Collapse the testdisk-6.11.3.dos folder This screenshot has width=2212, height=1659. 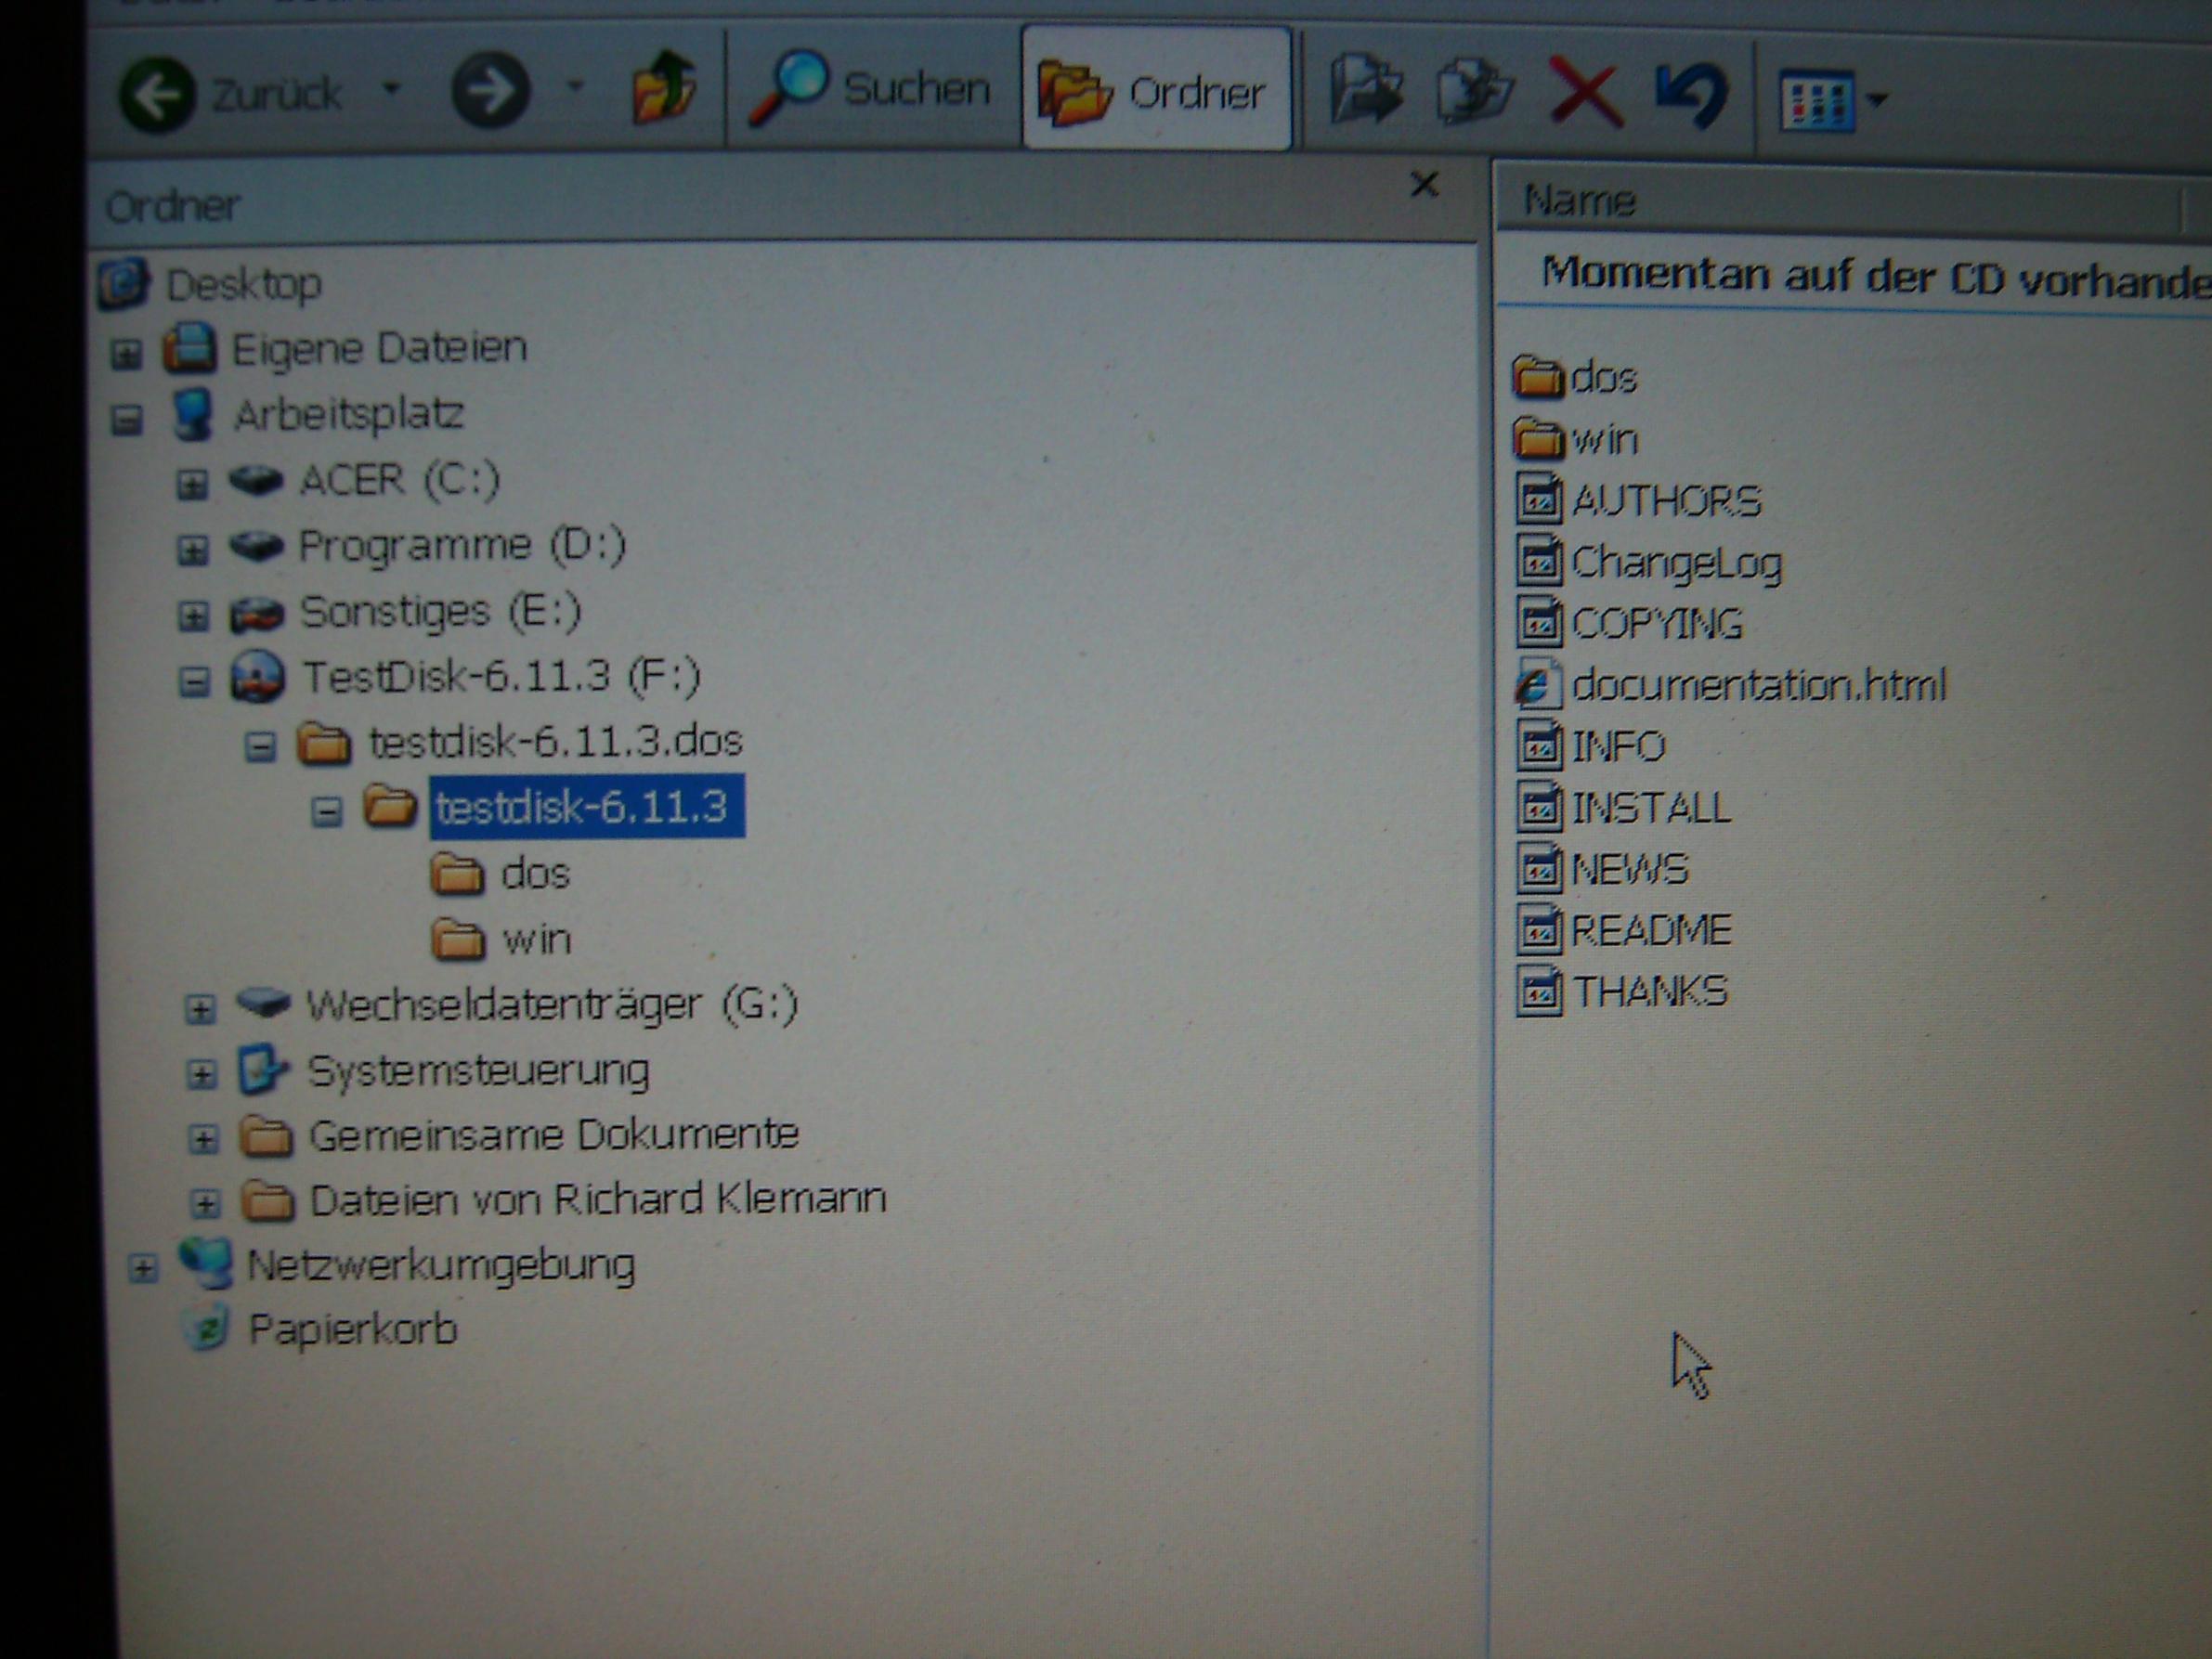(260, 747)
